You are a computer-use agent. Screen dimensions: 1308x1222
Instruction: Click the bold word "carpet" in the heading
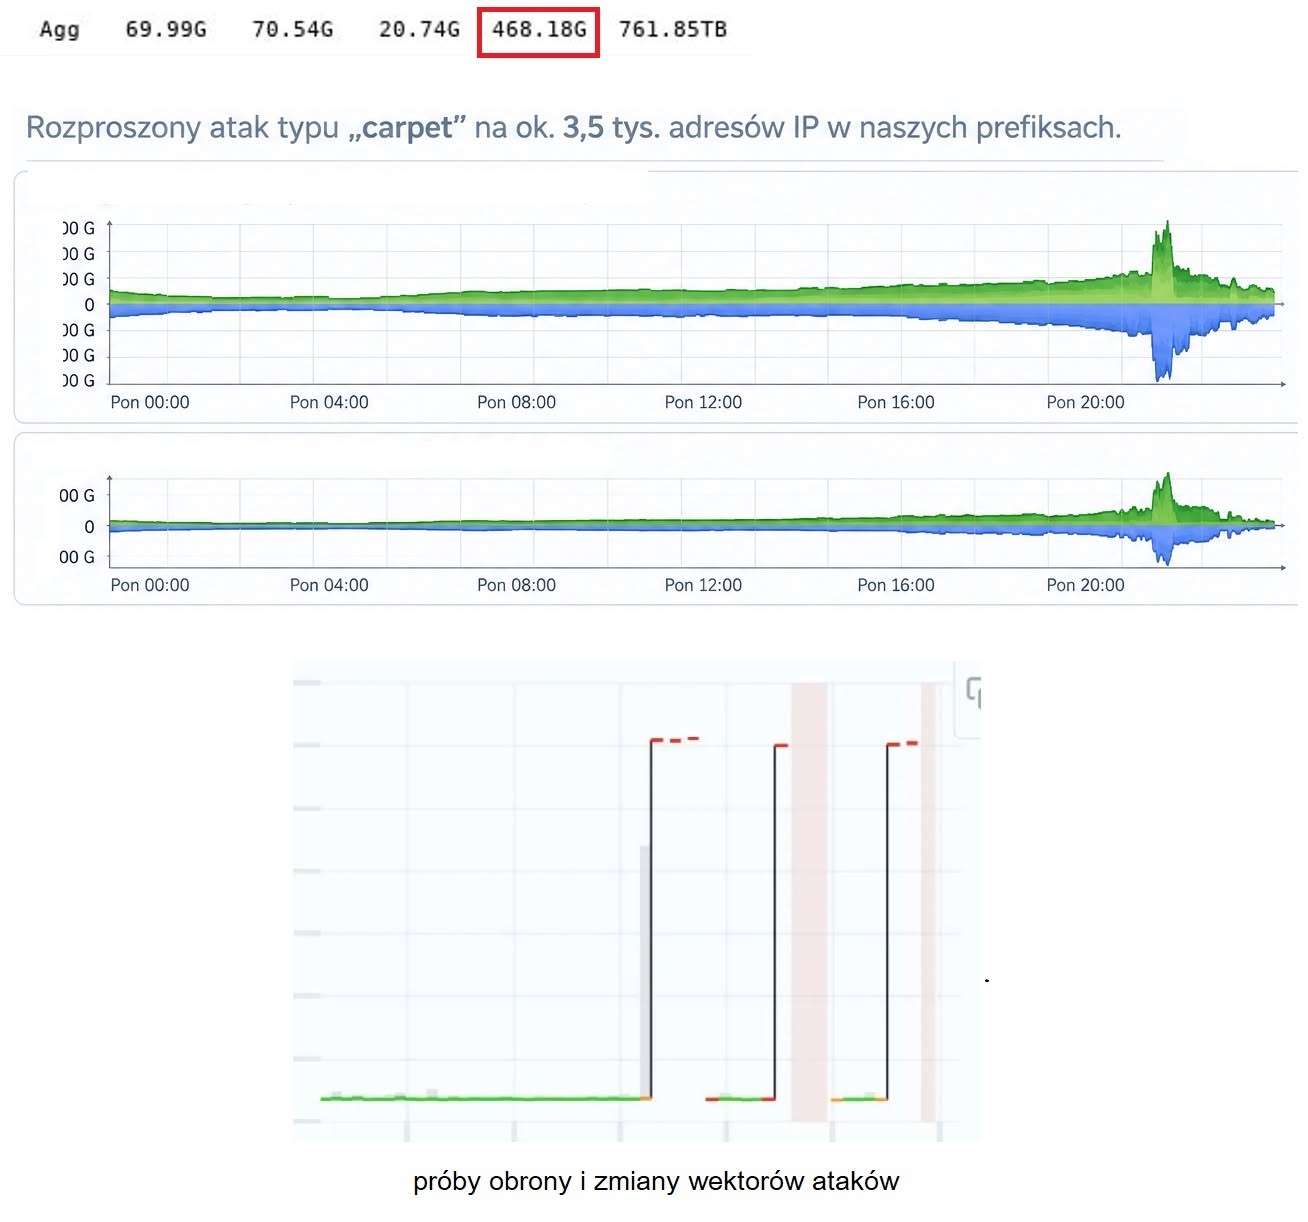click(x=408, y=128)
